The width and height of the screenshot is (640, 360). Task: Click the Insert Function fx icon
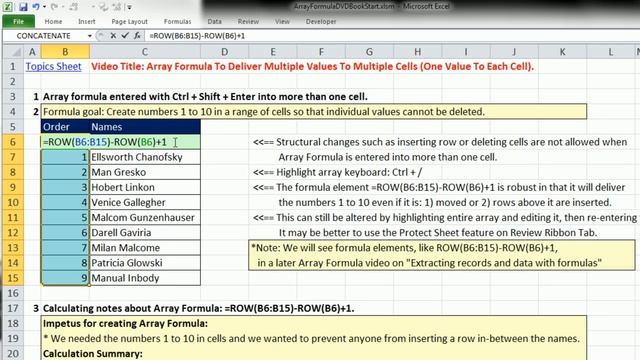[137, 36]
